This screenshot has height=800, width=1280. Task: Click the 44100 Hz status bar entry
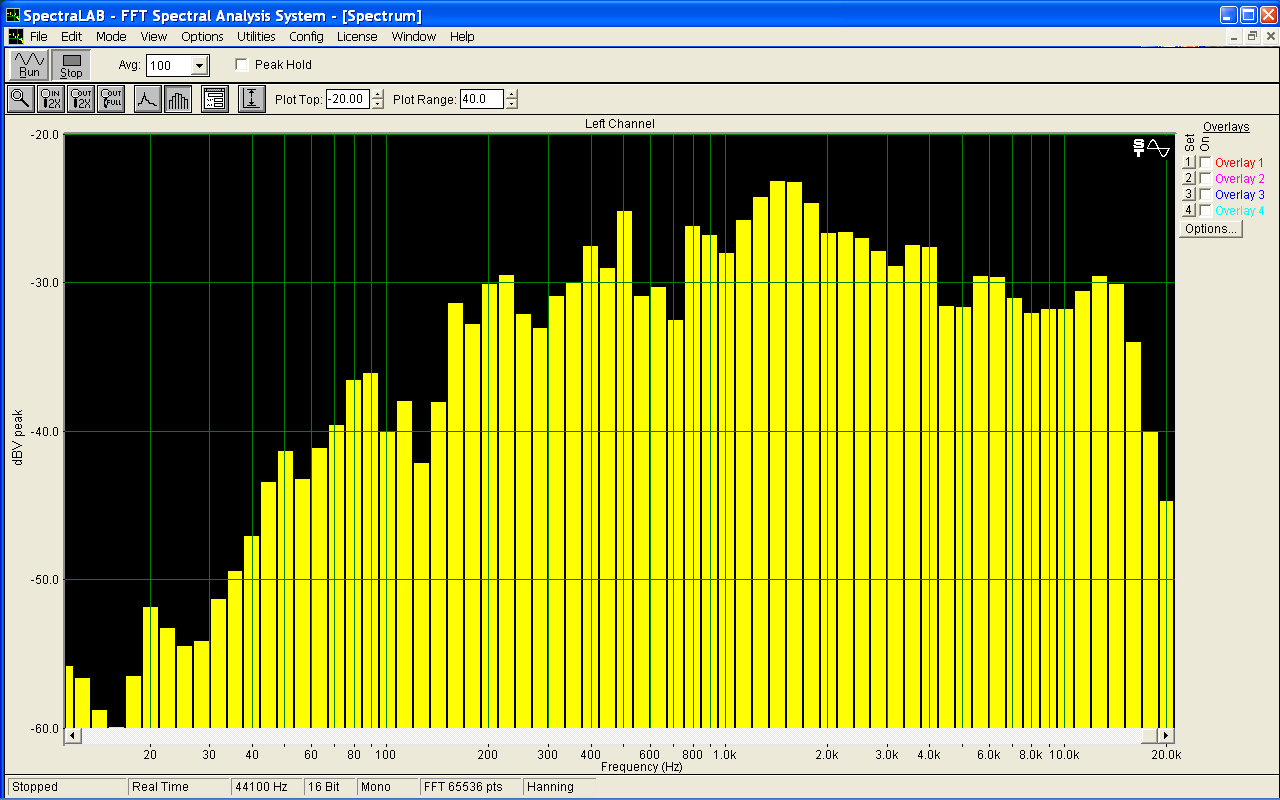pyautogui.click(x=267, y=787)
